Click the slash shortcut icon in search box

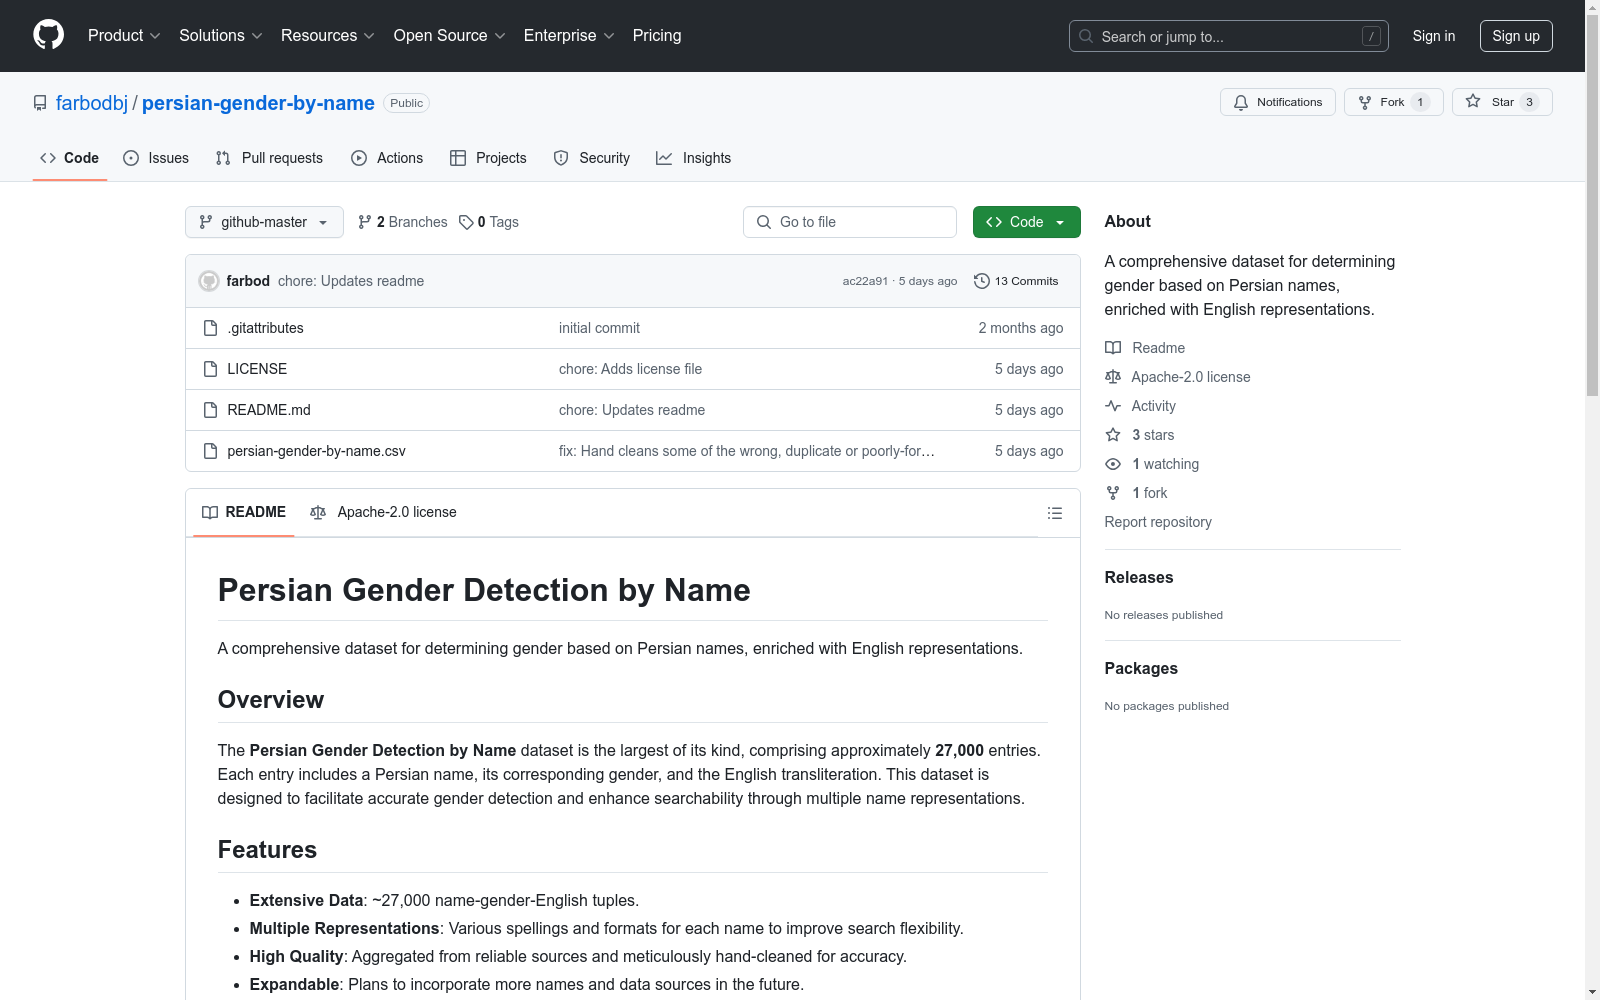[x=1371, y=36]
